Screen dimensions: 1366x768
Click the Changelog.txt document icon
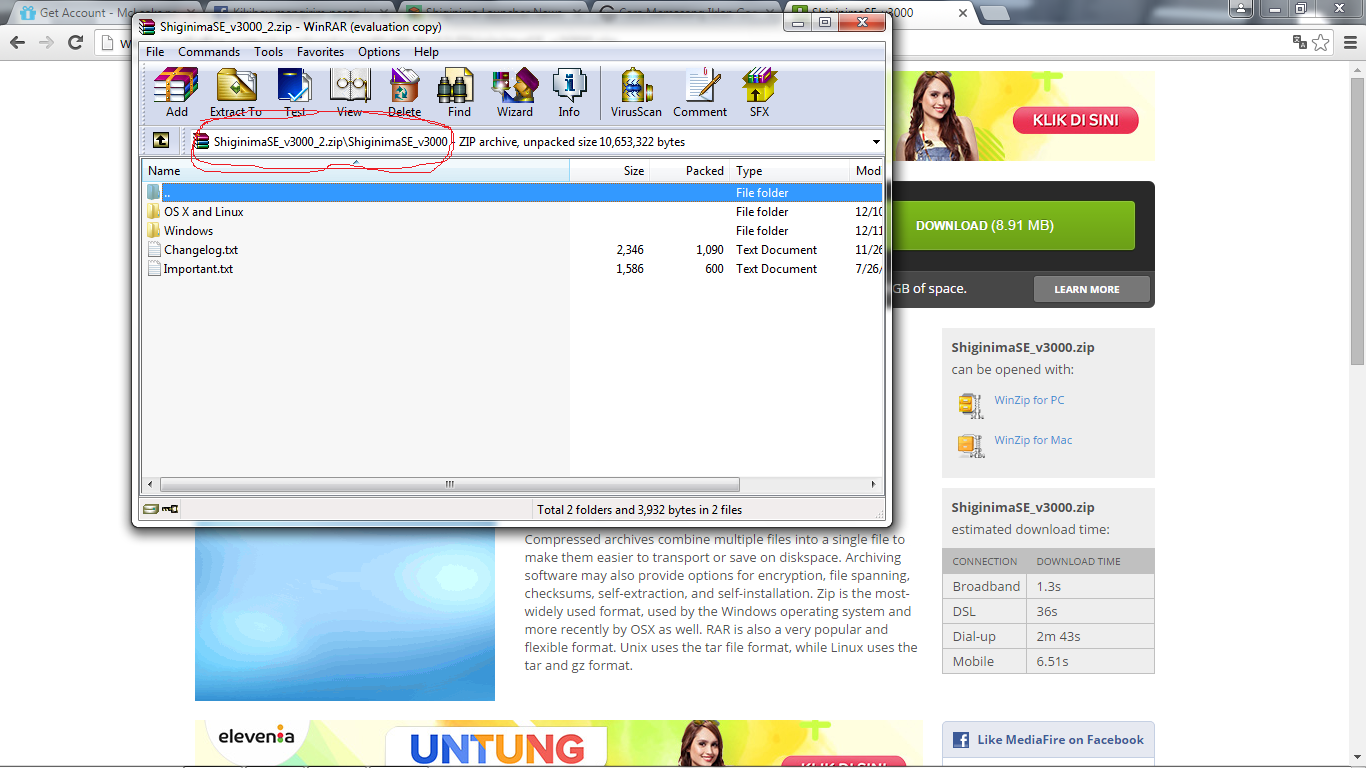(153, 250)
